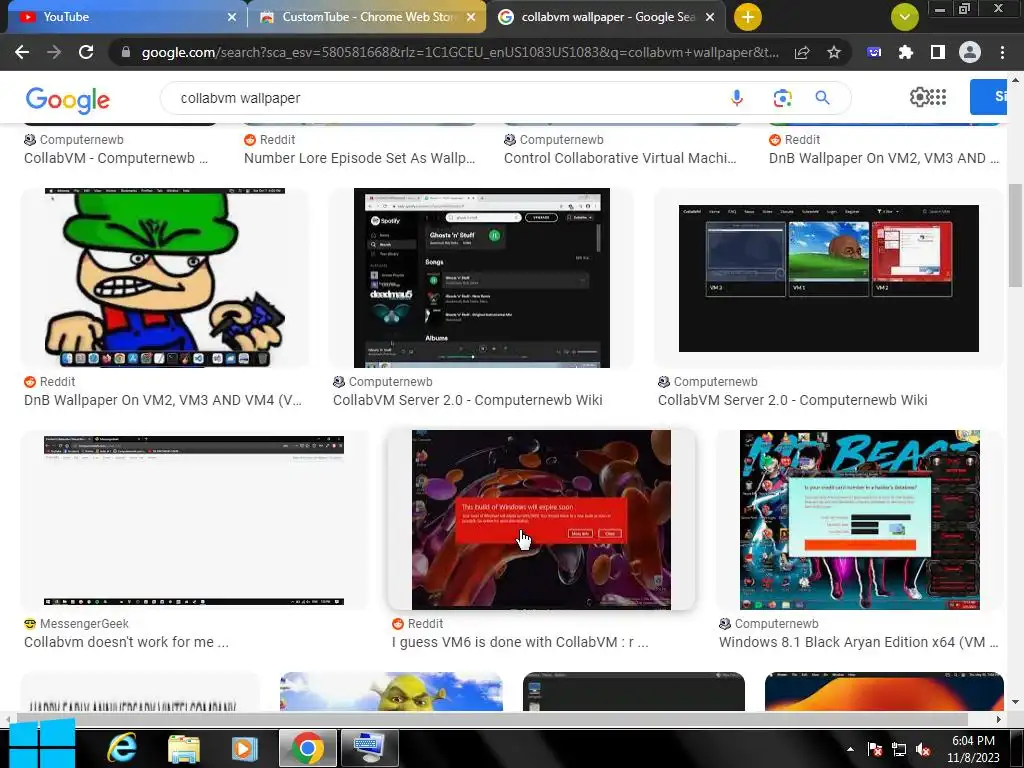
Task: Close the collabvm wallpaper search tab
Action: coord(711,17)
